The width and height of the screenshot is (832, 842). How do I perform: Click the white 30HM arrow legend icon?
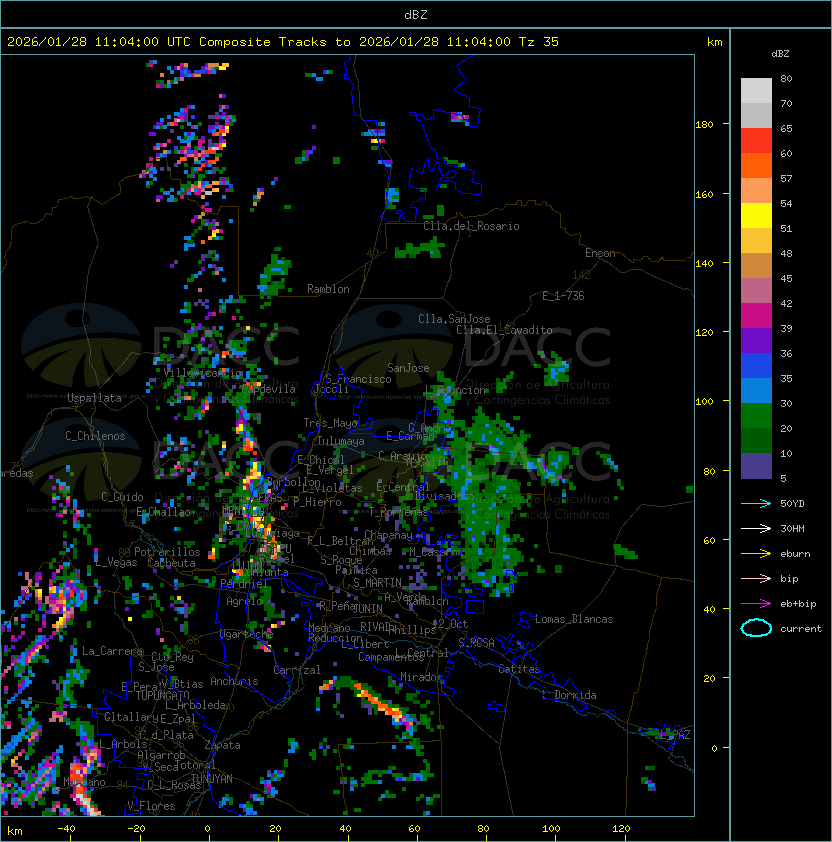[x=756, y=528]
